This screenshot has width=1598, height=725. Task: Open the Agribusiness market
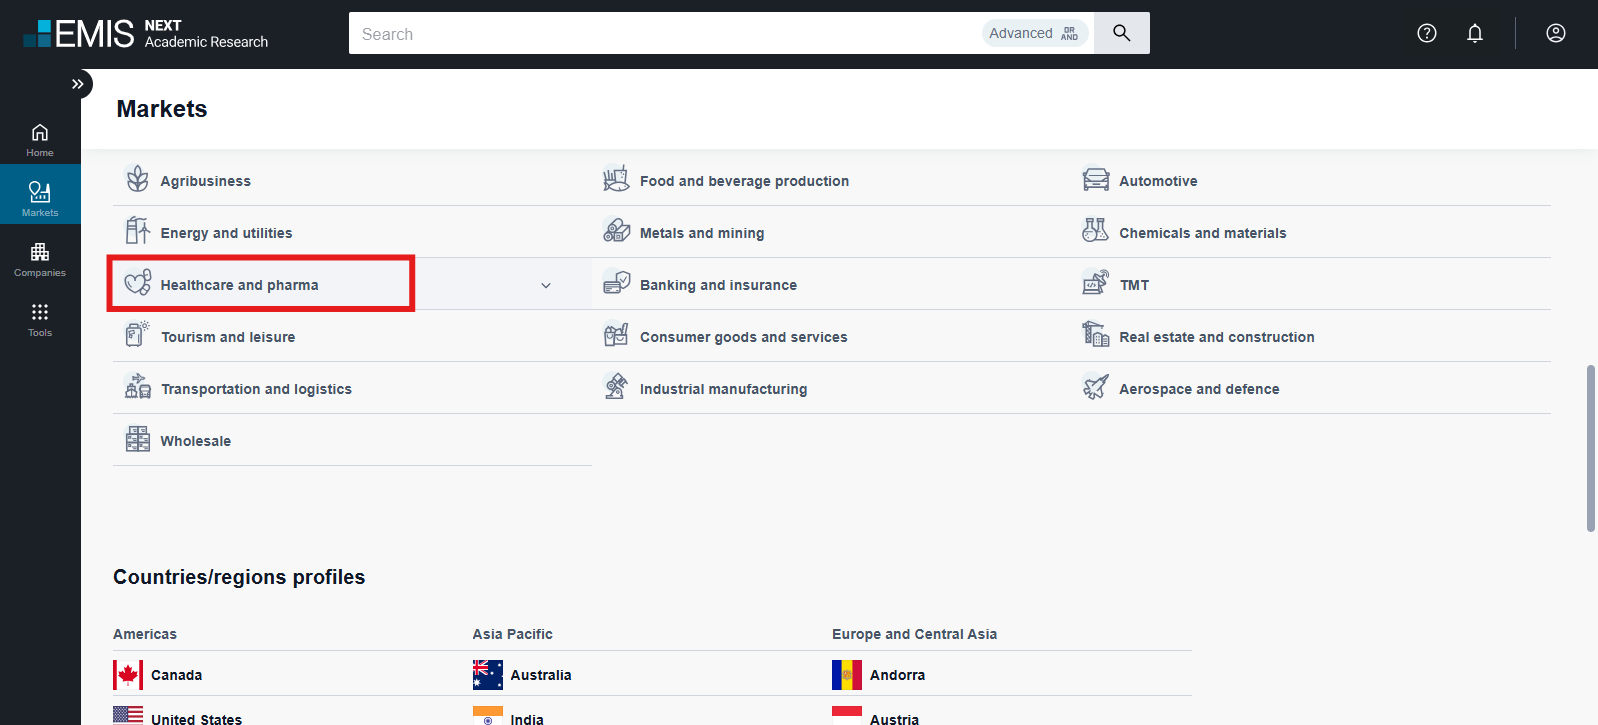click(205, 181)
